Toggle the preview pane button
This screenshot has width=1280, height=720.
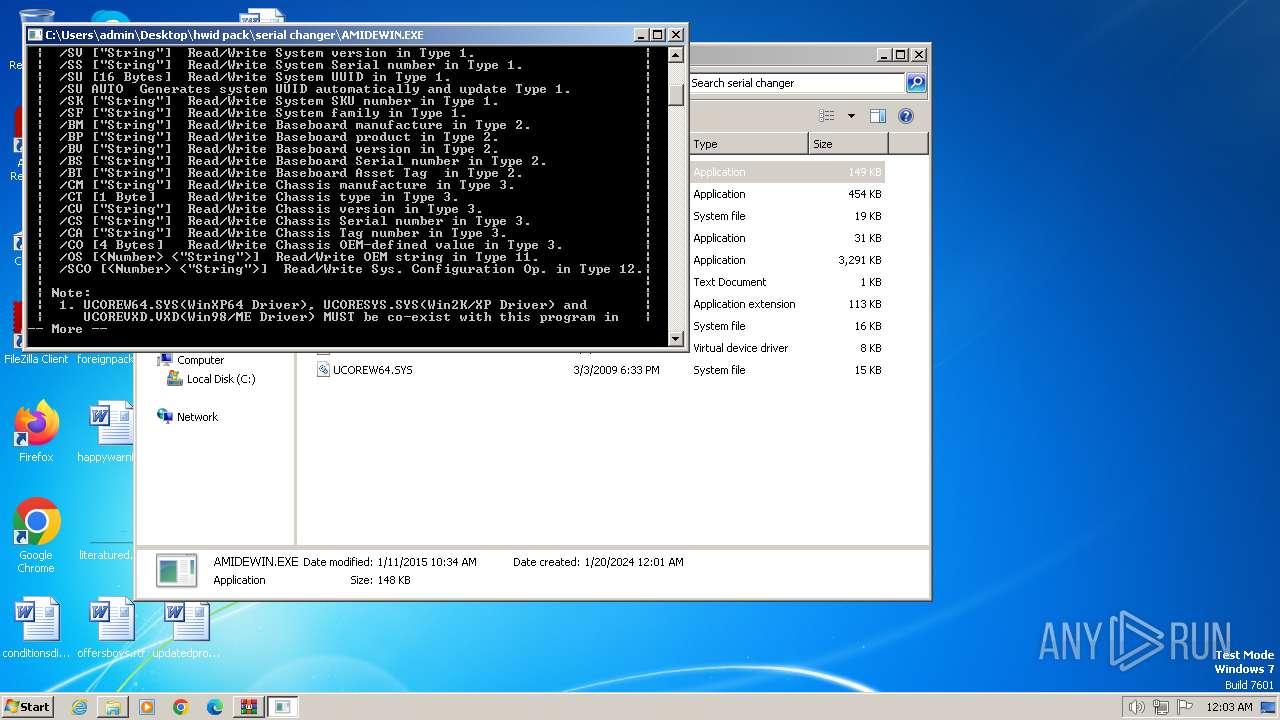pyautogui.click(x=878, y=116)
